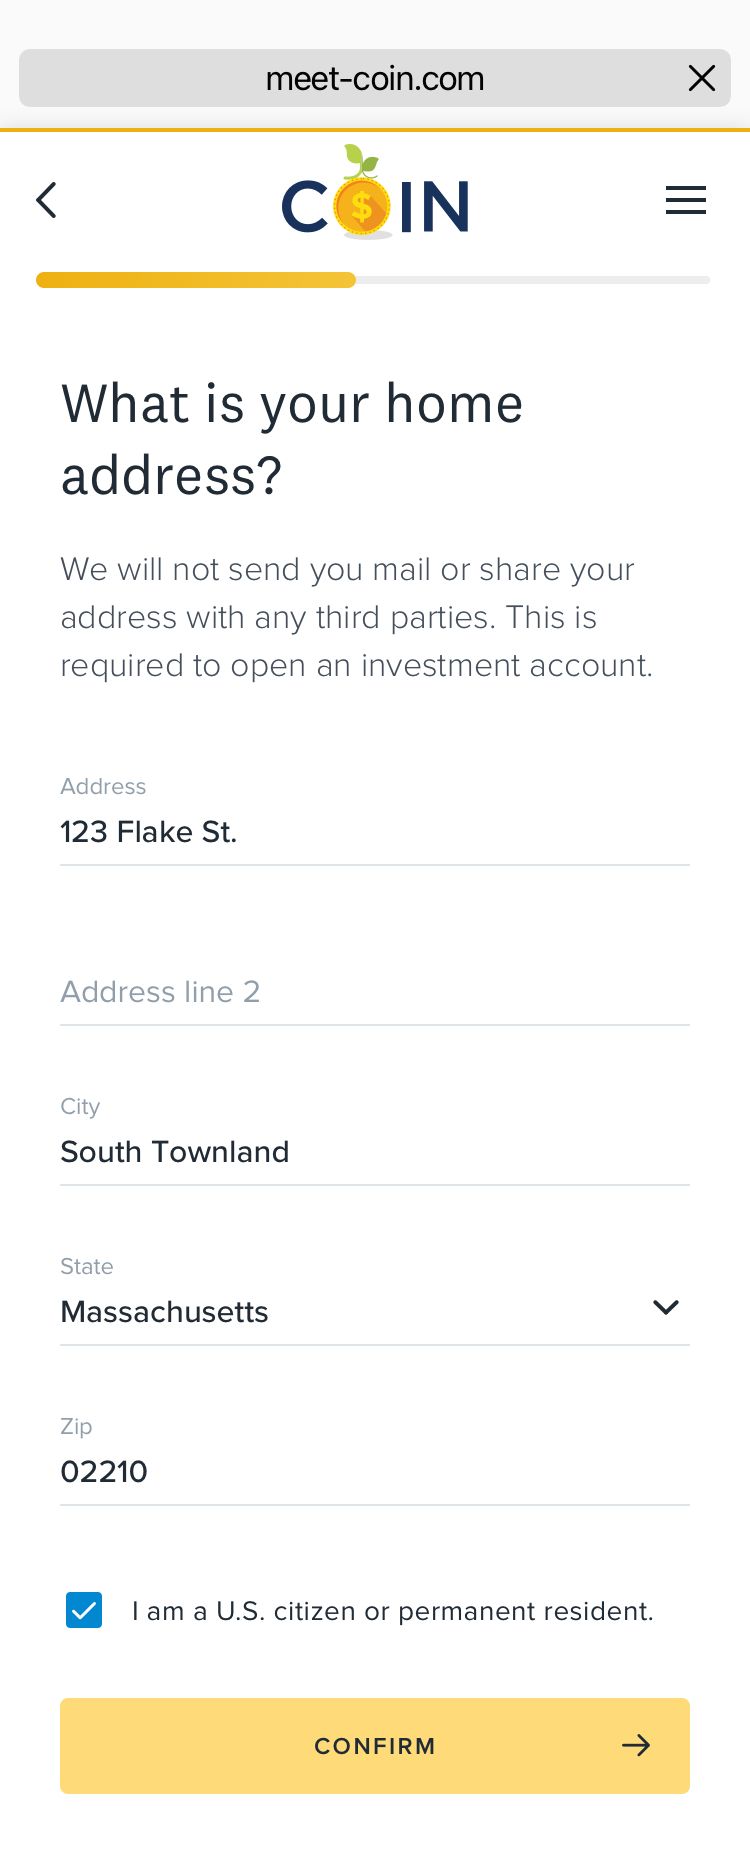Viewport: 750px width, 1850px height.
Task: Select the Address line 2 field
Action: coord(375,992)
